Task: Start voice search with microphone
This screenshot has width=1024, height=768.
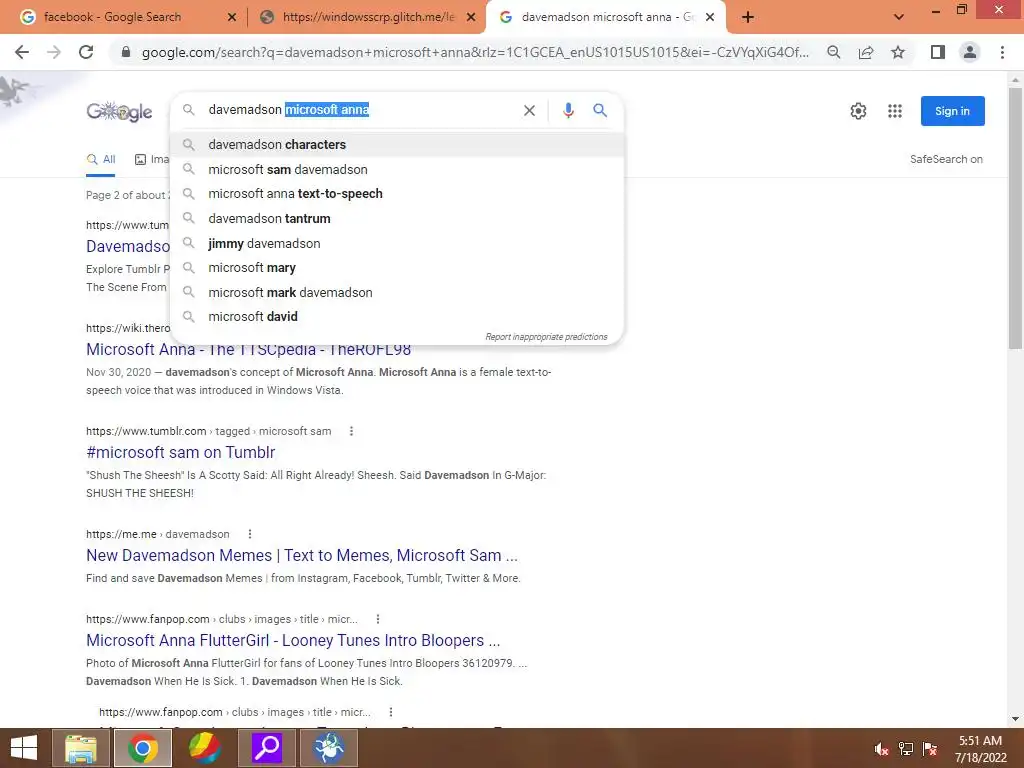Action: (x=568, y=110)
